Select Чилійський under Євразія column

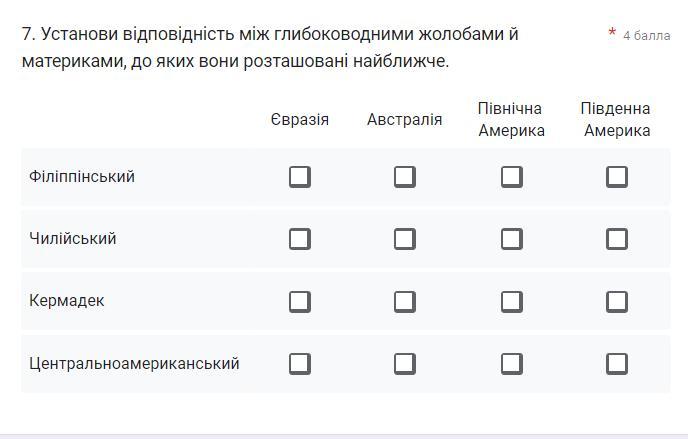pos(299,239)
